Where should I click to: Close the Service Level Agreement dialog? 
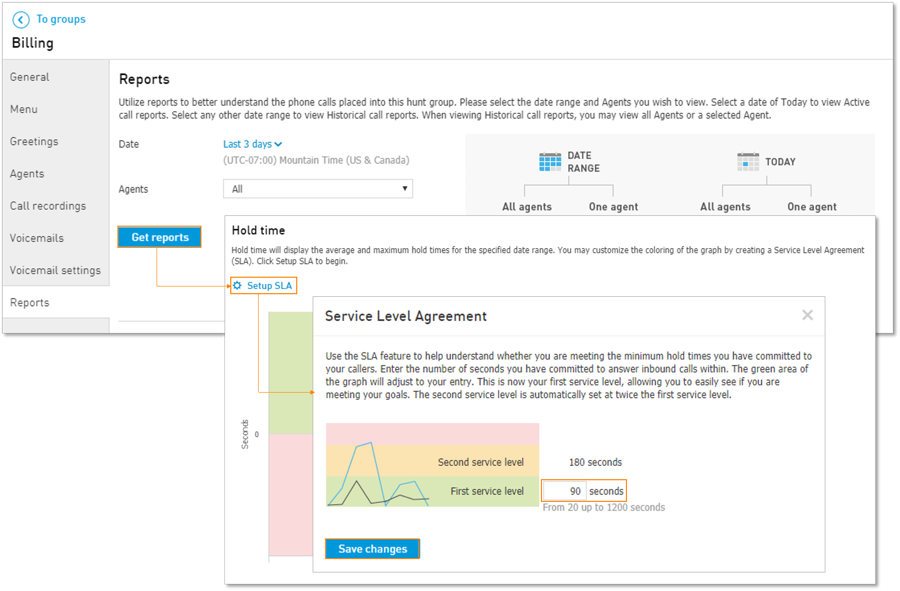point(807,315)
